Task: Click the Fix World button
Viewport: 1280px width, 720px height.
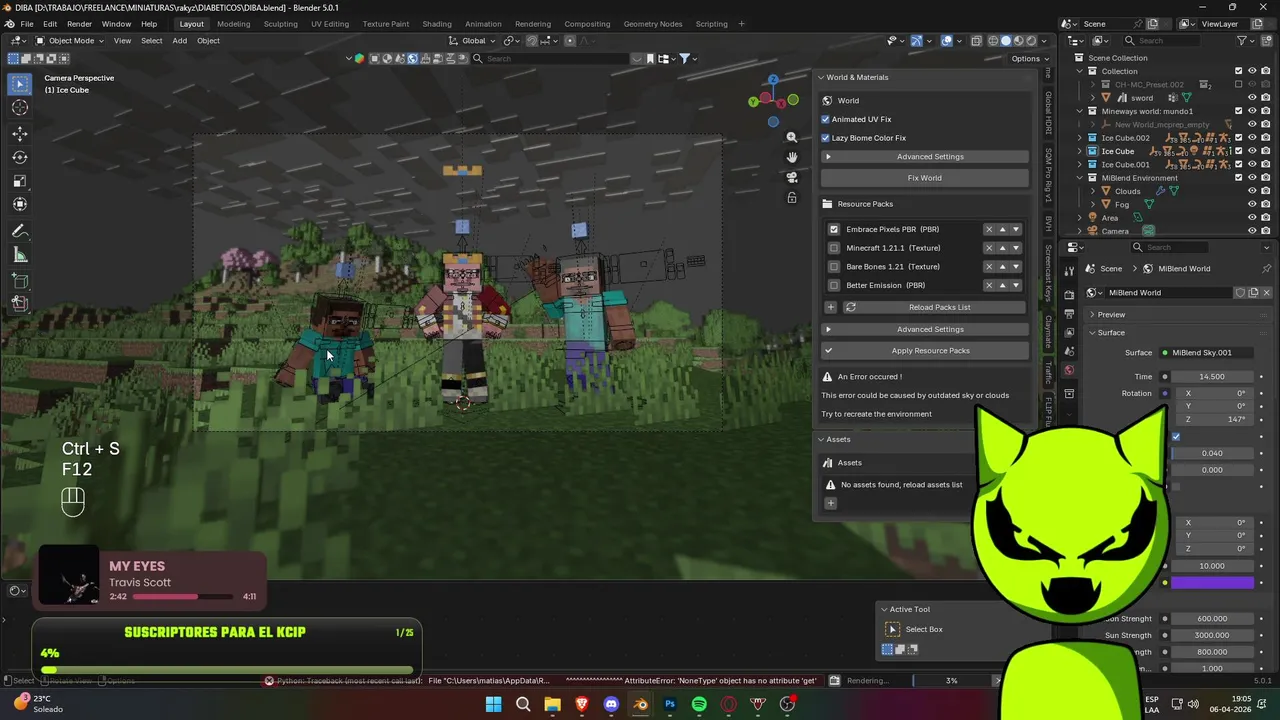Action: [925, 178]
